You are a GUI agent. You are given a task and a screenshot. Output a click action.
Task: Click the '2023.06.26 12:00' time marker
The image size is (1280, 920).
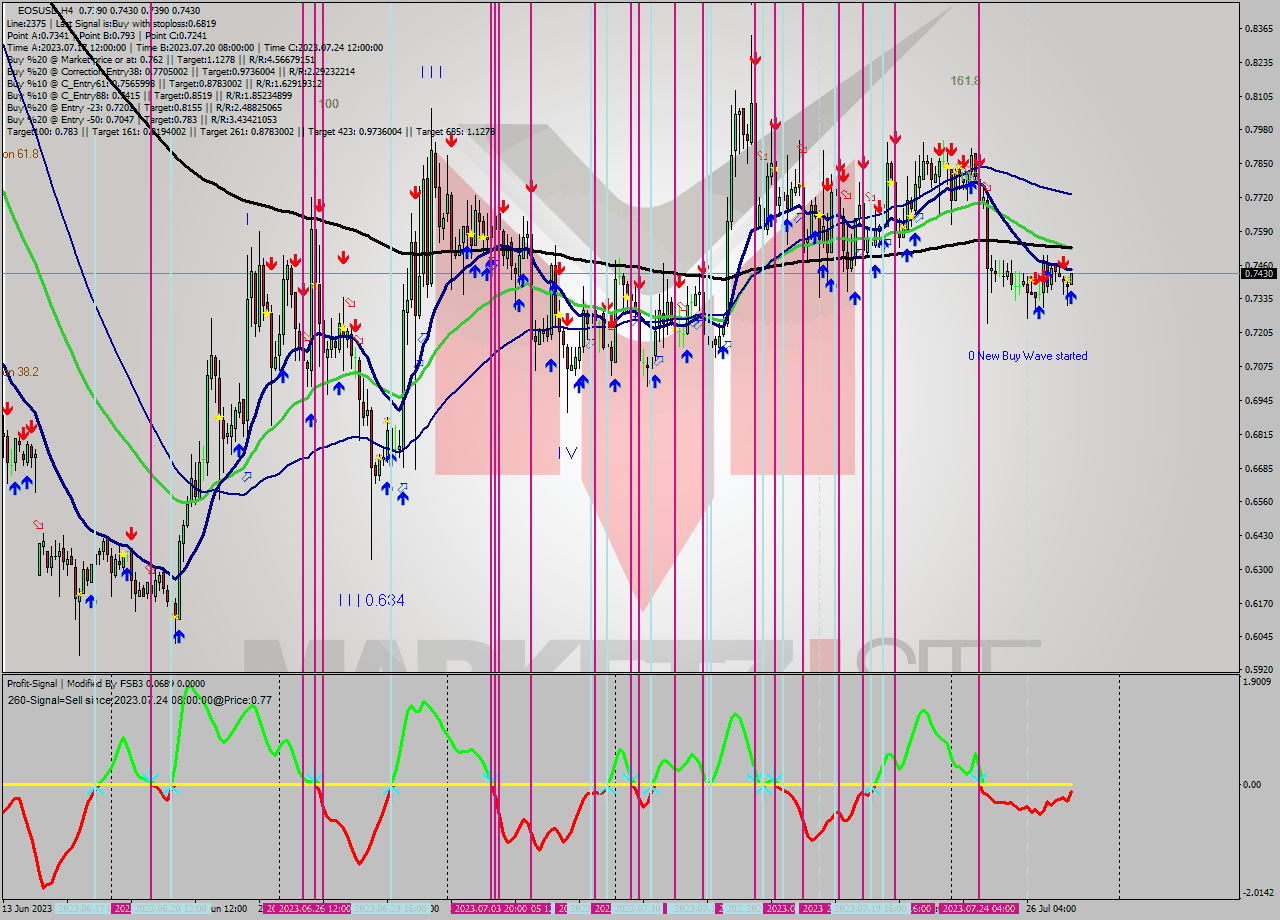[x=314, y=909]
